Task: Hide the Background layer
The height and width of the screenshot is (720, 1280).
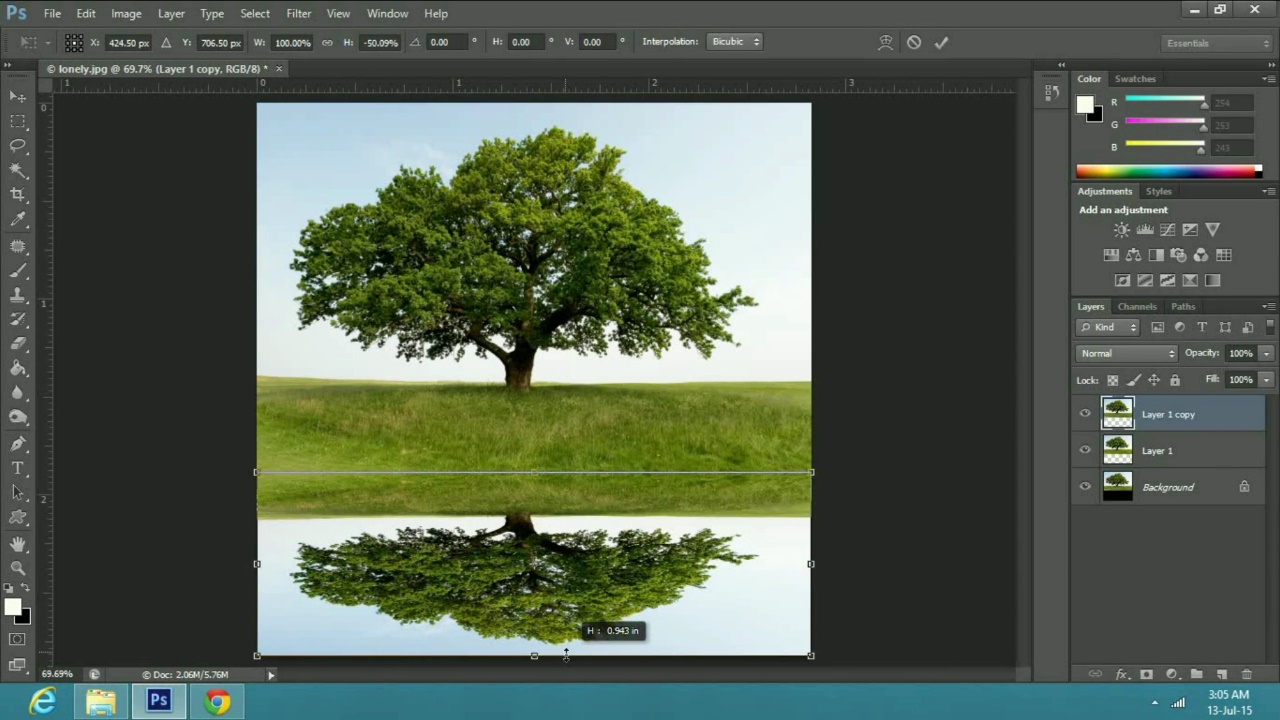Action: click(1085, 487)
